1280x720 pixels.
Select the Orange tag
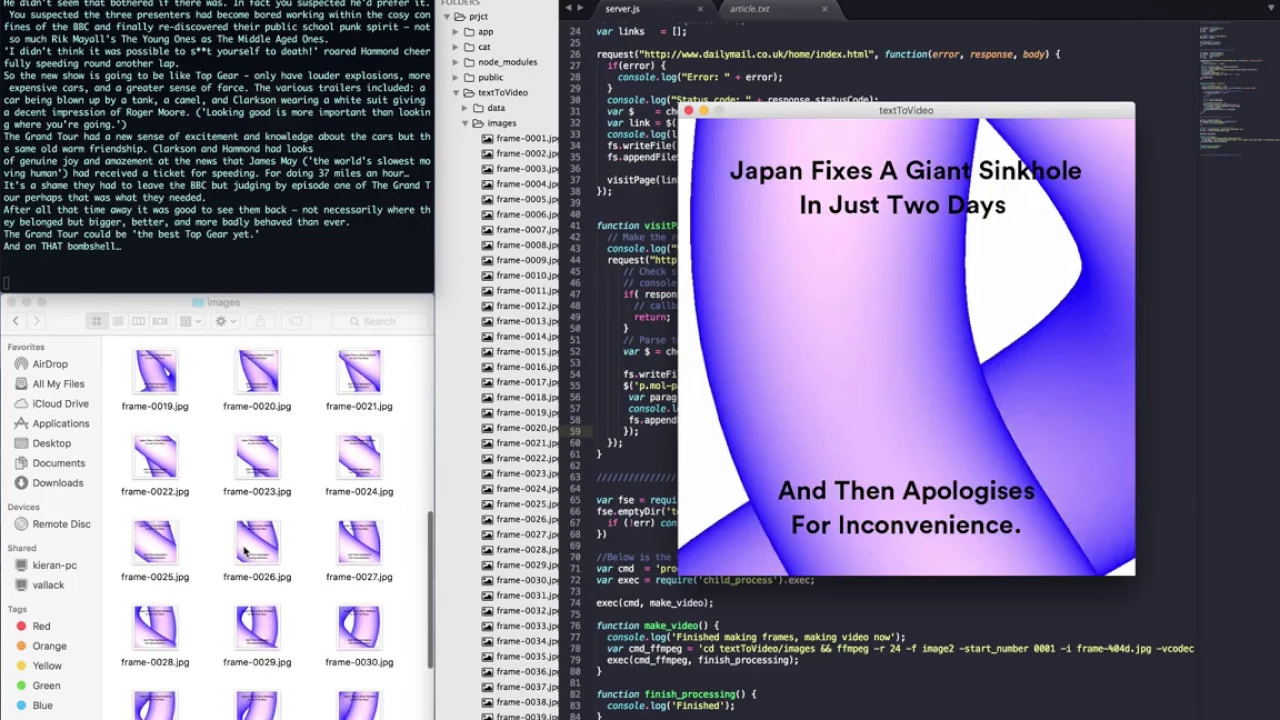tap(50, 646)
